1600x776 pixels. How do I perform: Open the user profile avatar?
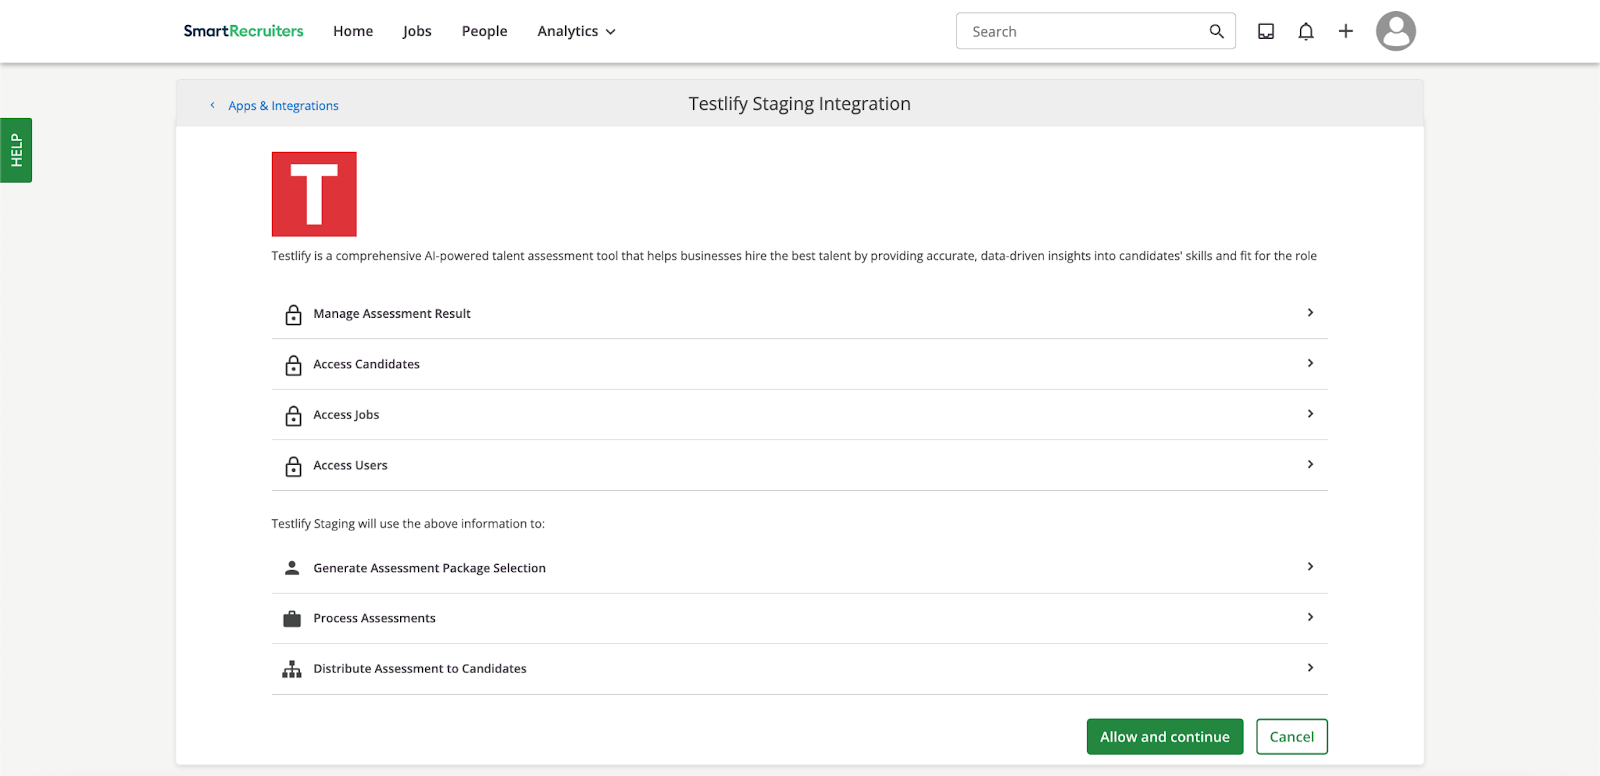[1396, 31]
